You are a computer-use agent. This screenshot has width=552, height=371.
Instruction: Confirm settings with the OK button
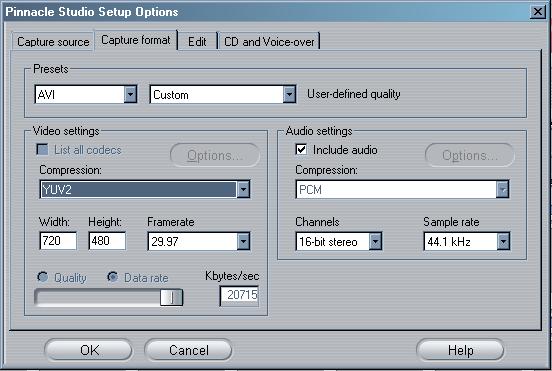coord(88,350)
